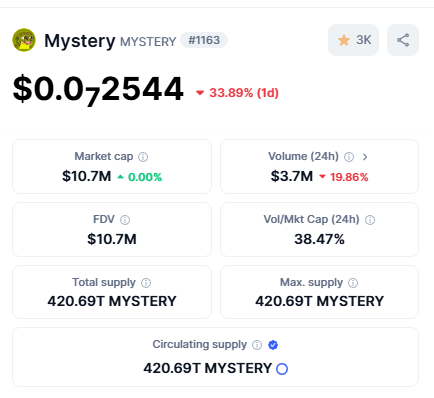
Task: Open Max. supply info icon
Action: 353,283
